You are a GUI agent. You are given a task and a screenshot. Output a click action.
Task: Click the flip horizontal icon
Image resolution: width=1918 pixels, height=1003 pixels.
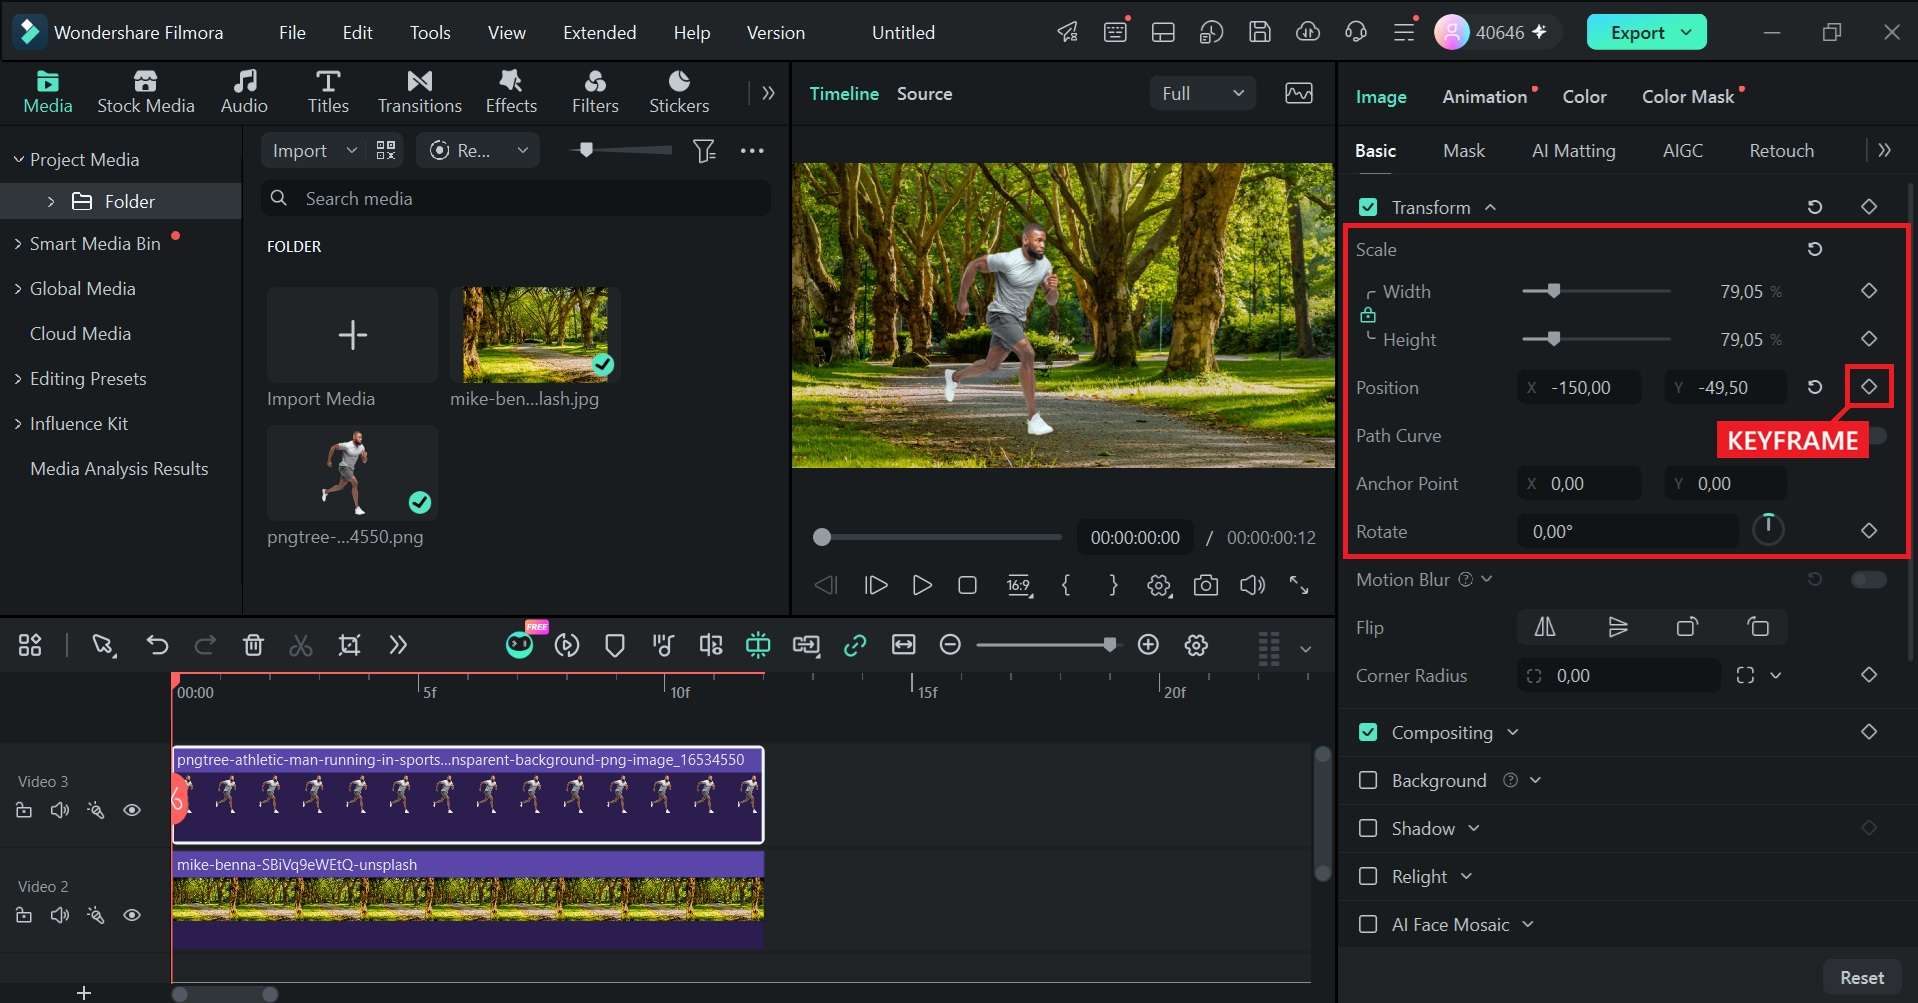(1545, 627)
